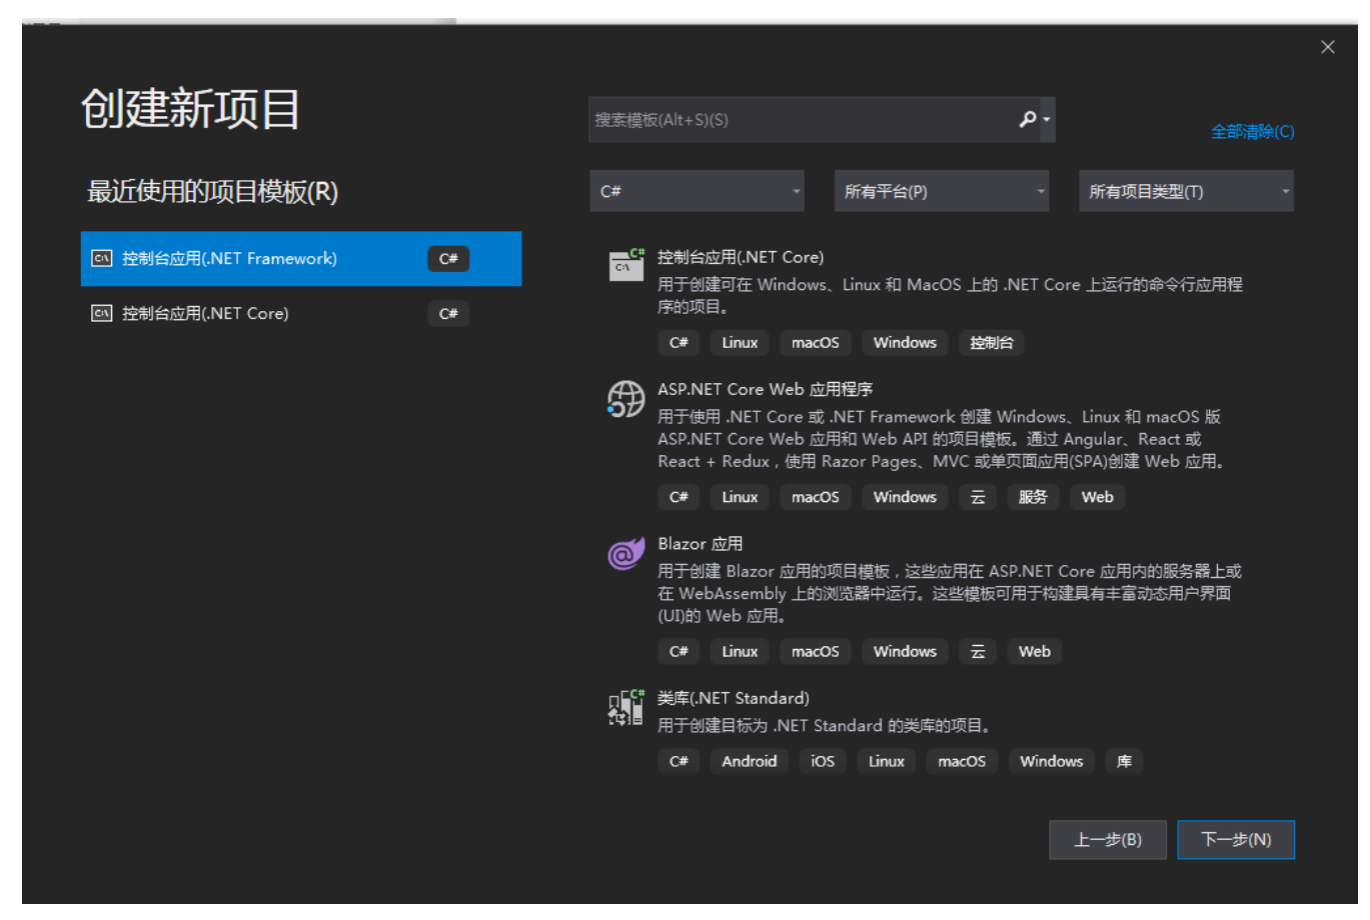Click the C# tag under 类库(.NET Standard)
Screen dimensions: 1370x920
(678, 762)
